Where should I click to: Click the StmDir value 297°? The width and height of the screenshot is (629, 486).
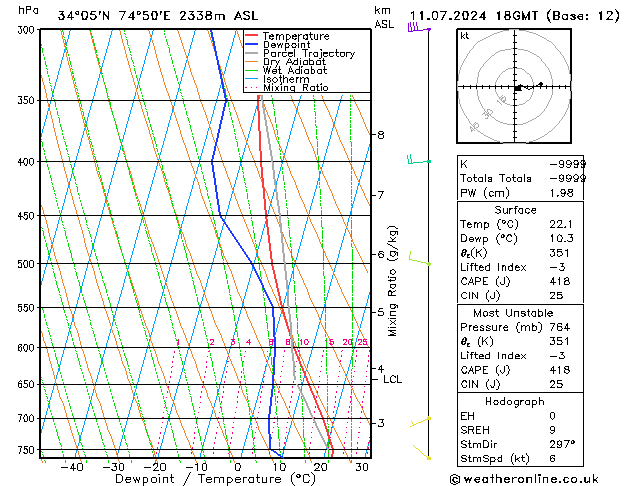tap(562, 444)
